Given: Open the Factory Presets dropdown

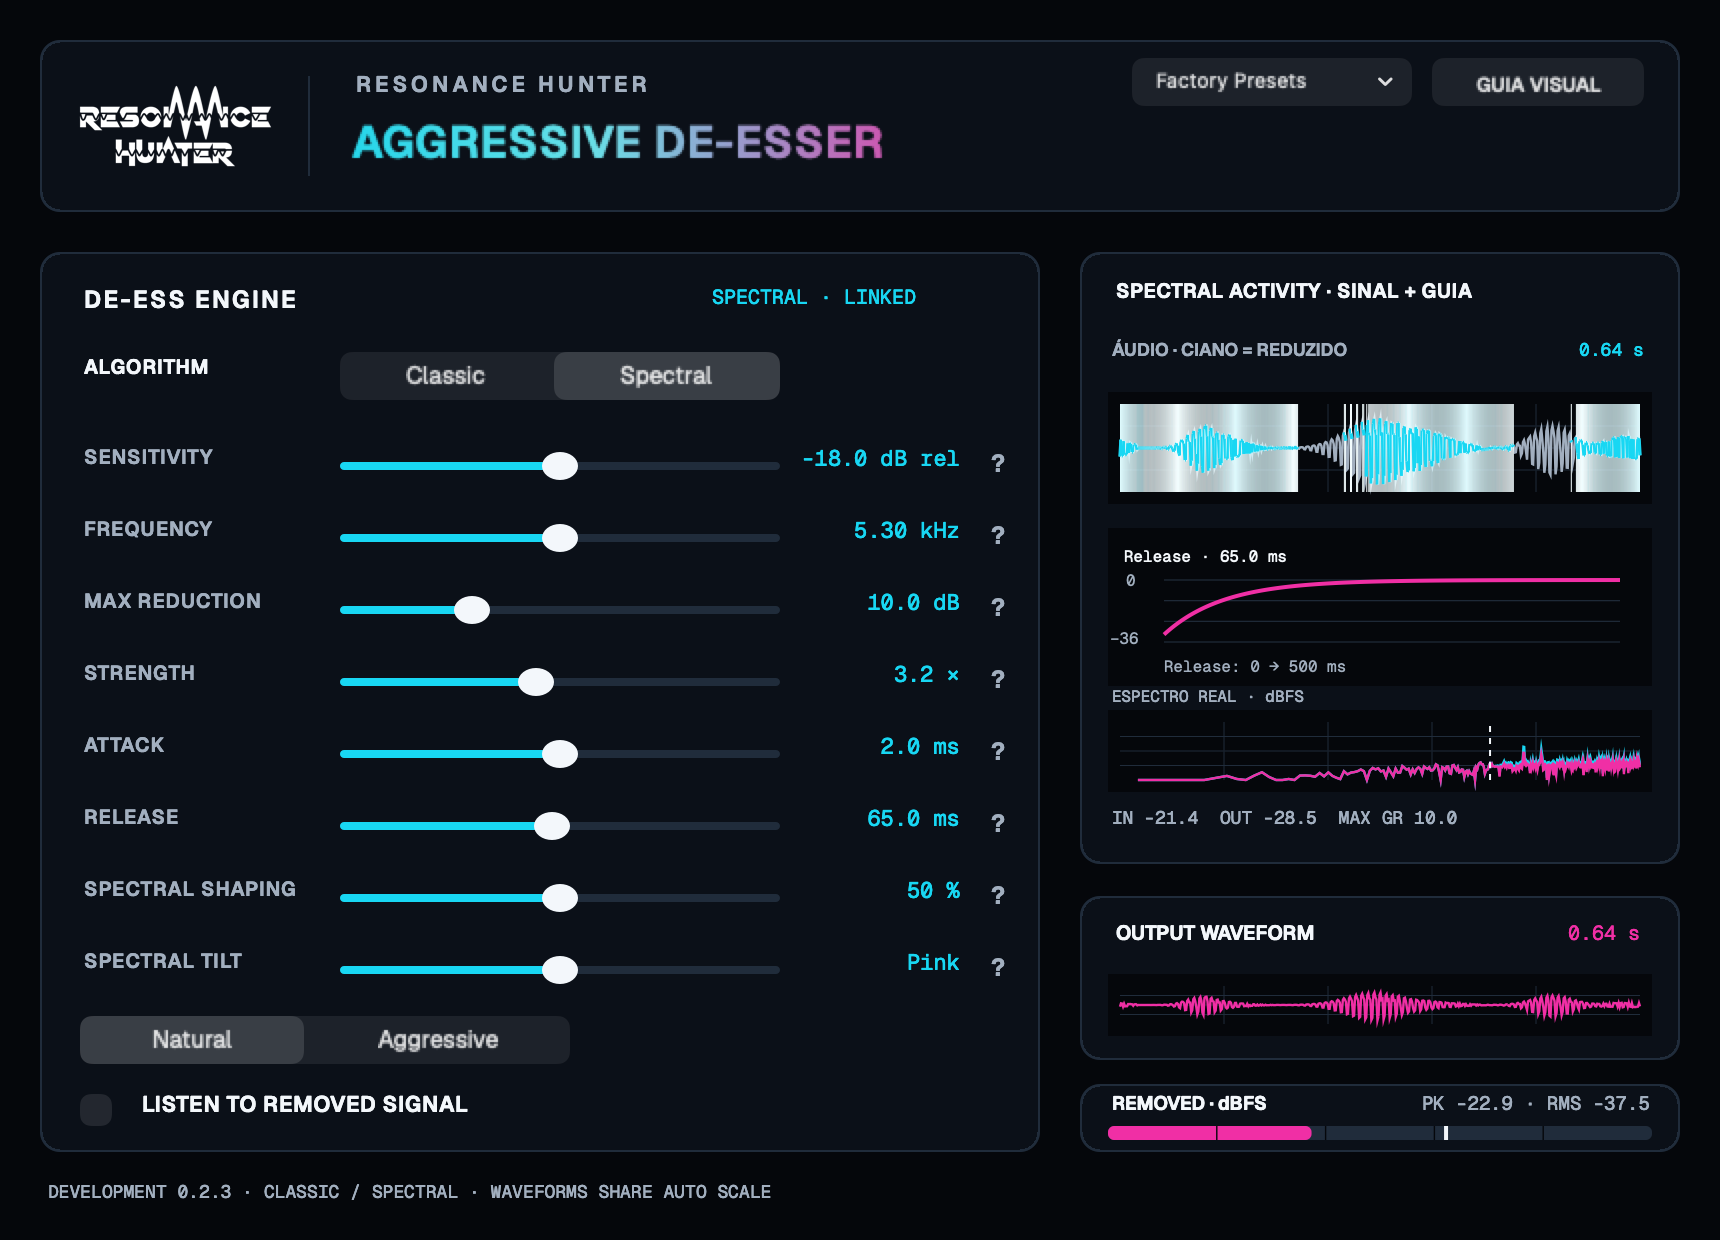Looking at the screenshot, I should (1272, 82).
